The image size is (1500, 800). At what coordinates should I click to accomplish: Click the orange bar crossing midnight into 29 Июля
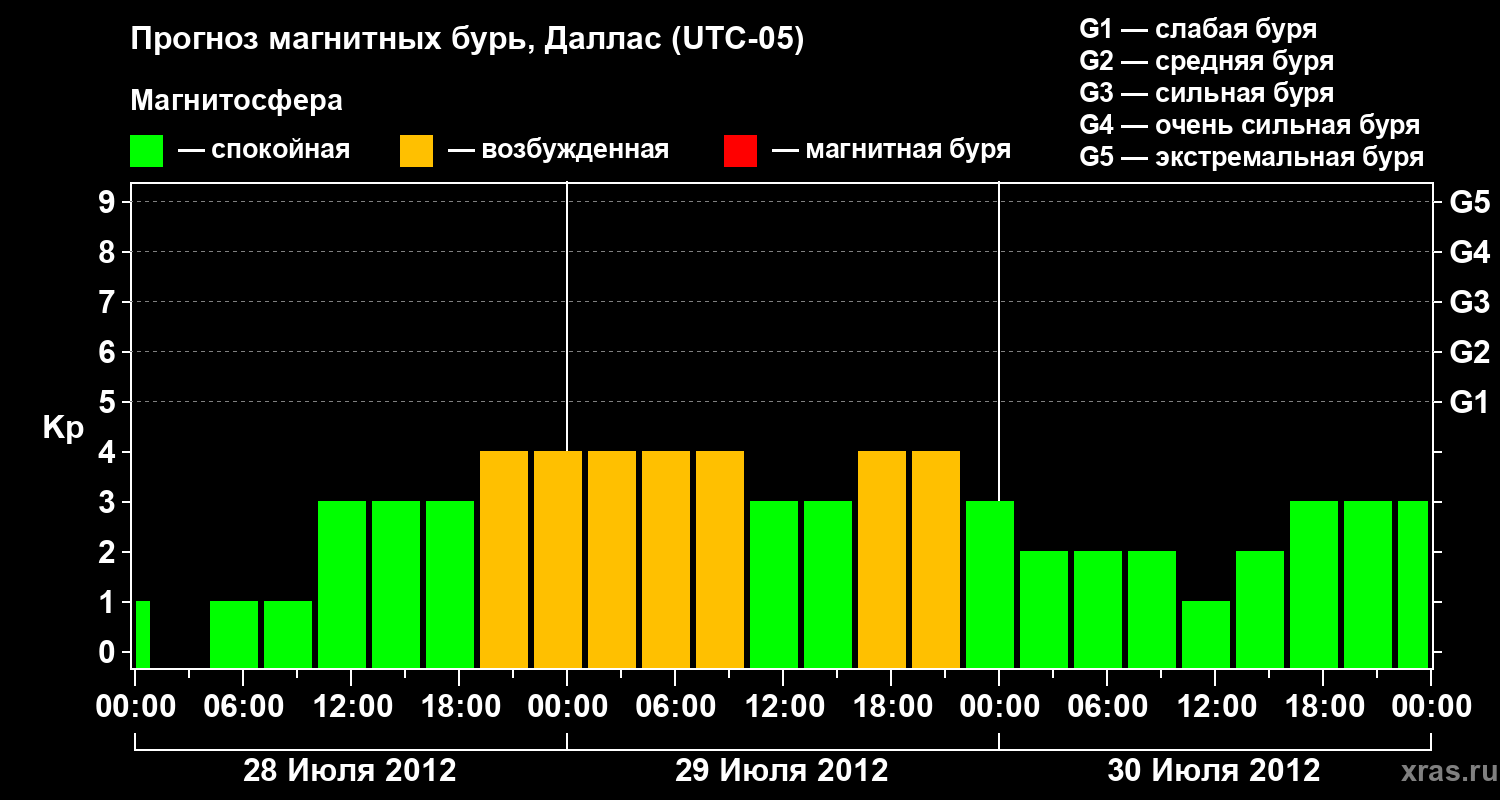tap(558, 559)
